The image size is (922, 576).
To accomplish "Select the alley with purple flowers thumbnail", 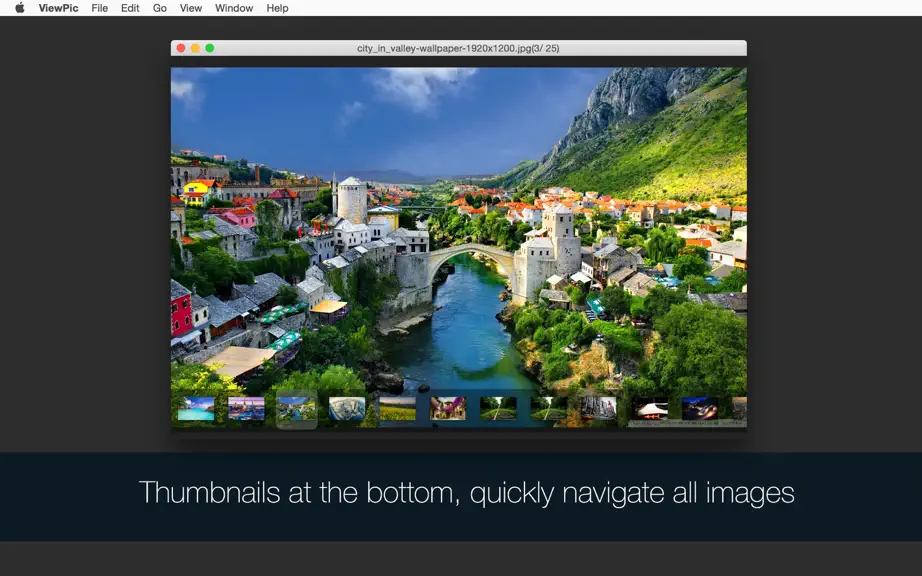I will [x=448, y=408].
